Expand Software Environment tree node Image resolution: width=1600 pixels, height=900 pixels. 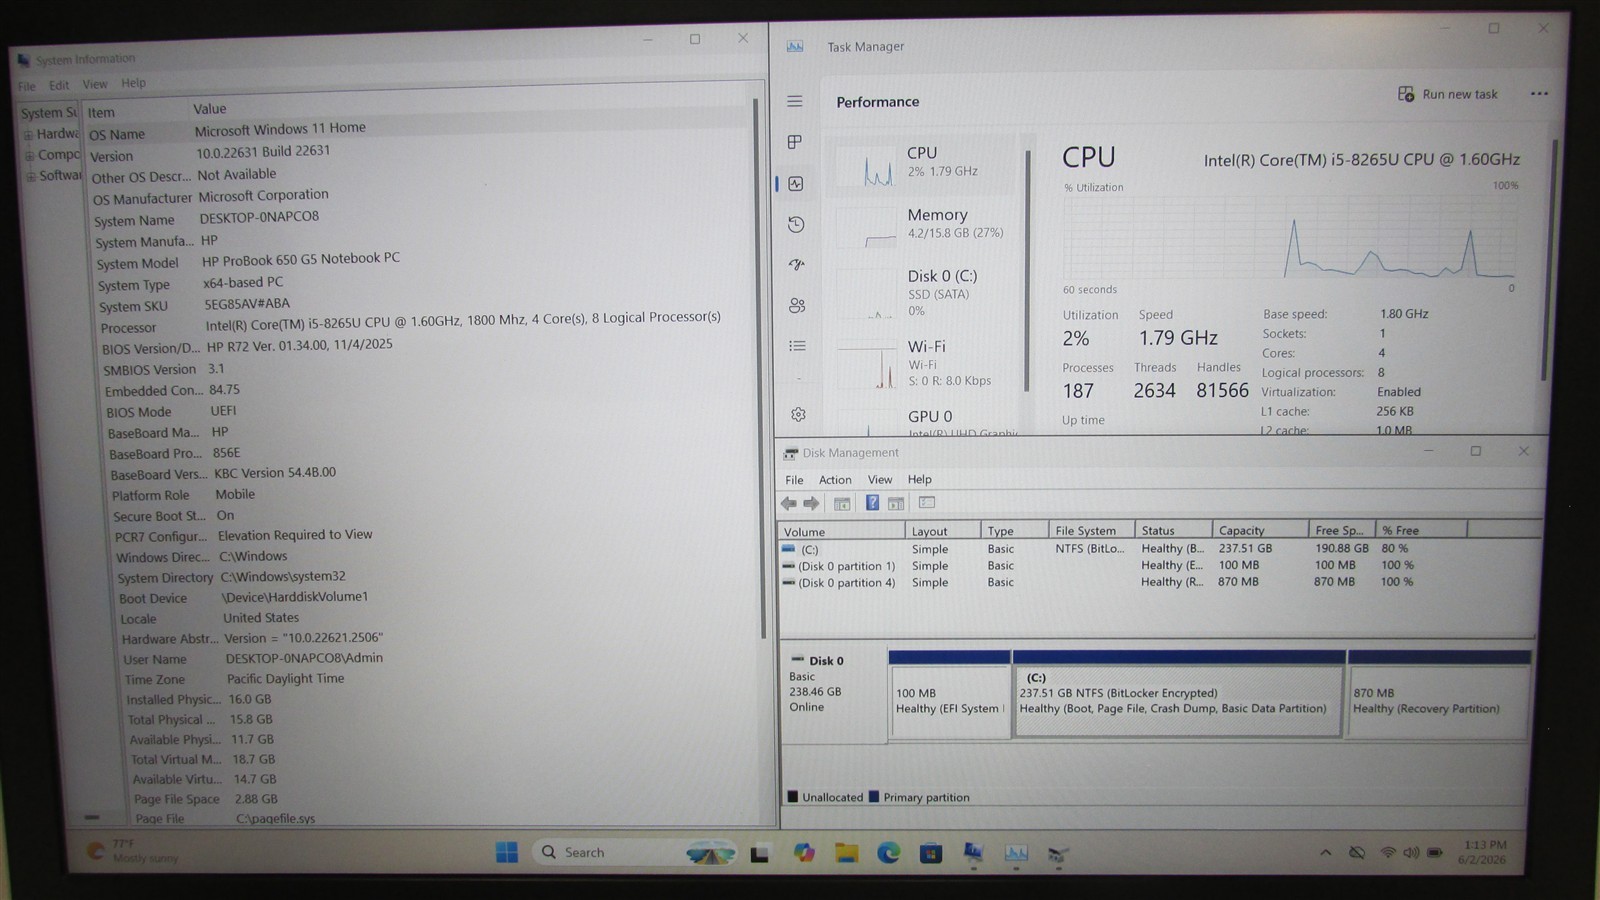31,176
